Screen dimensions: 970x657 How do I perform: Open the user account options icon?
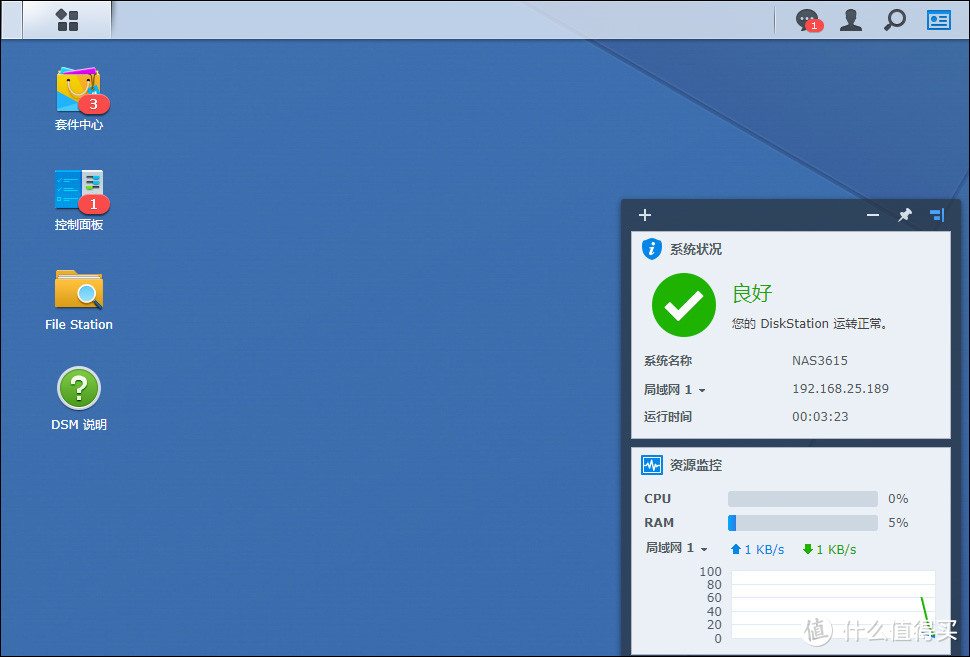pos(851,20)
